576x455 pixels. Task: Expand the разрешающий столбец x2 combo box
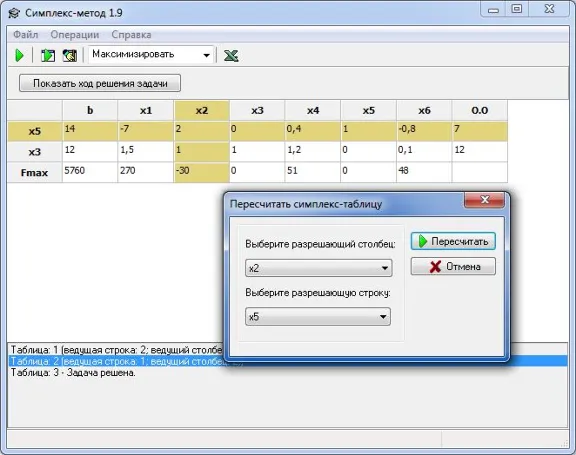click(318, 268)
